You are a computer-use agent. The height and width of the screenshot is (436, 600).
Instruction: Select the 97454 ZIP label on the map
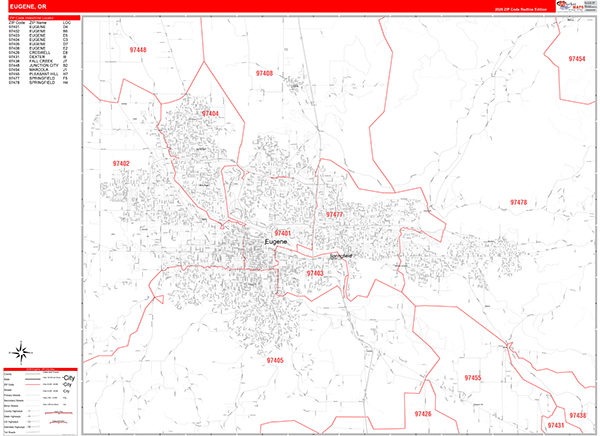[577, 59]
